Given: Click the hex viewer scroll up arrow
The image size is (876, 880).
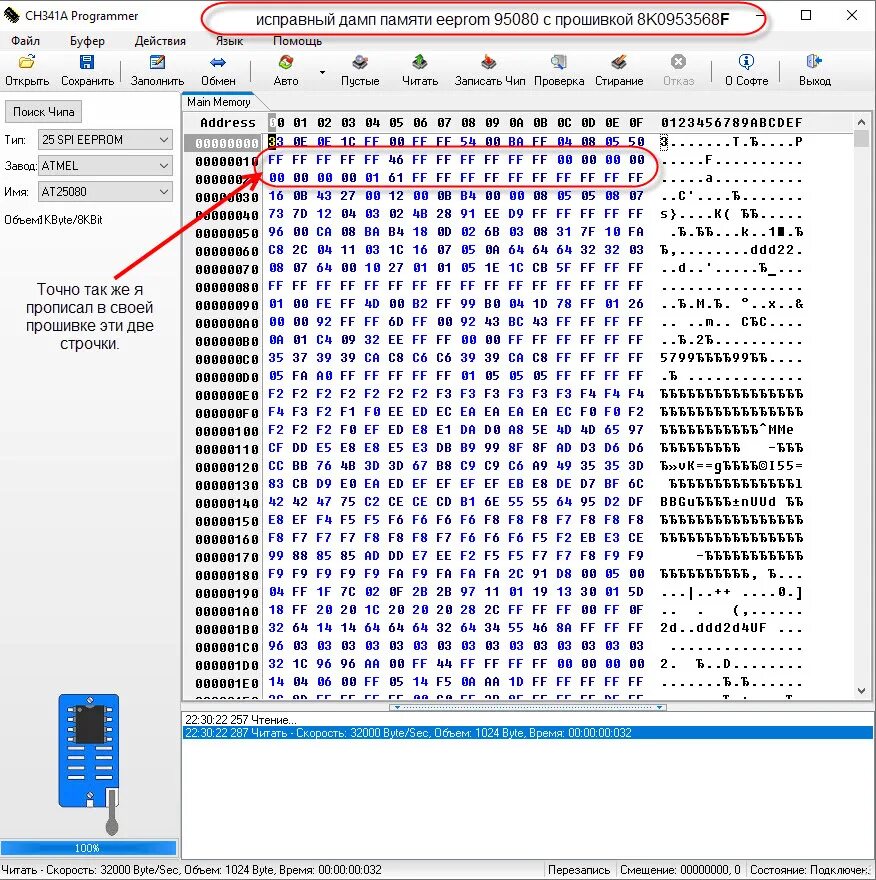Looking at the screenshot, I should point(861,121).
